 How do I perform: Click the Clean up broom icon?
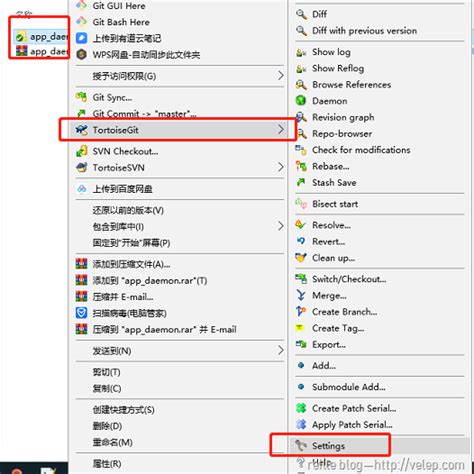pos(301,257)
